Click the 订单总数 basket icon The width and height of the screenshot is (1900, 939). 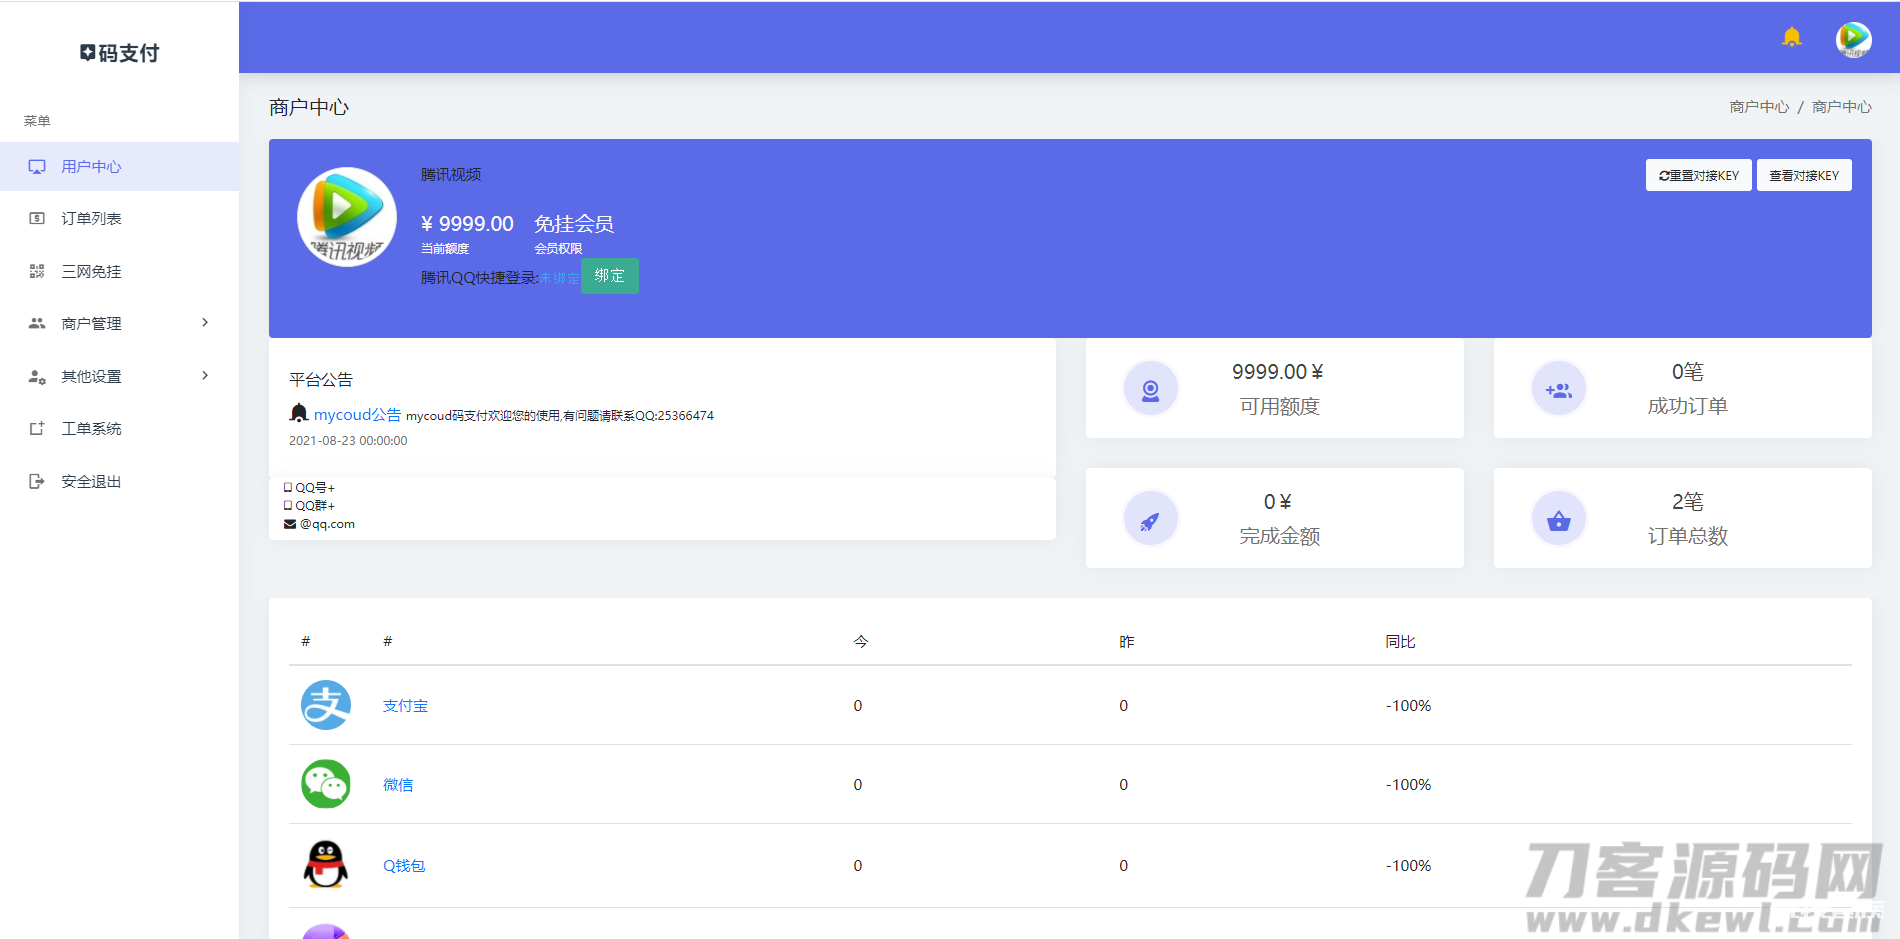[1559, 518]
